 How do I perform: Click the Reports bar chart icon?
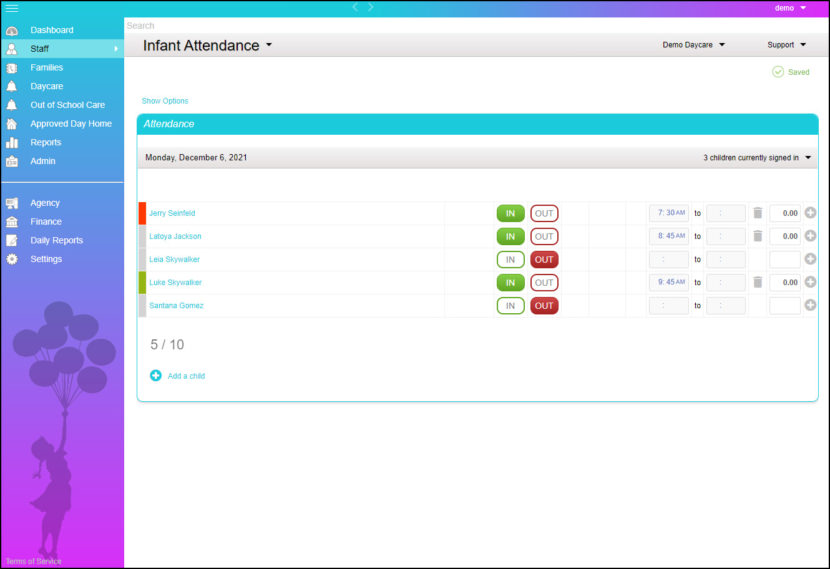[12, 142]
